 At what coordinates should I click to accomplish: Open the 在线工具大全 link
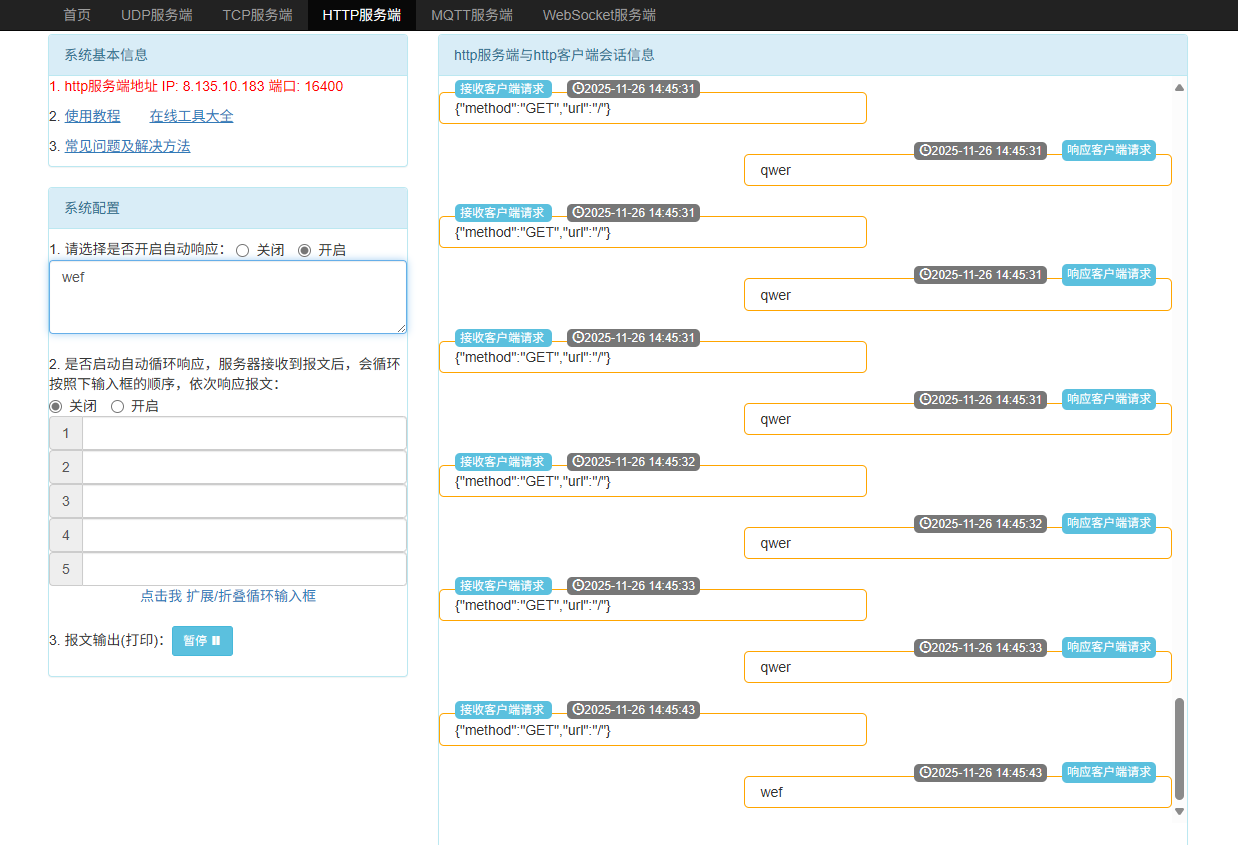pos(191,116)
